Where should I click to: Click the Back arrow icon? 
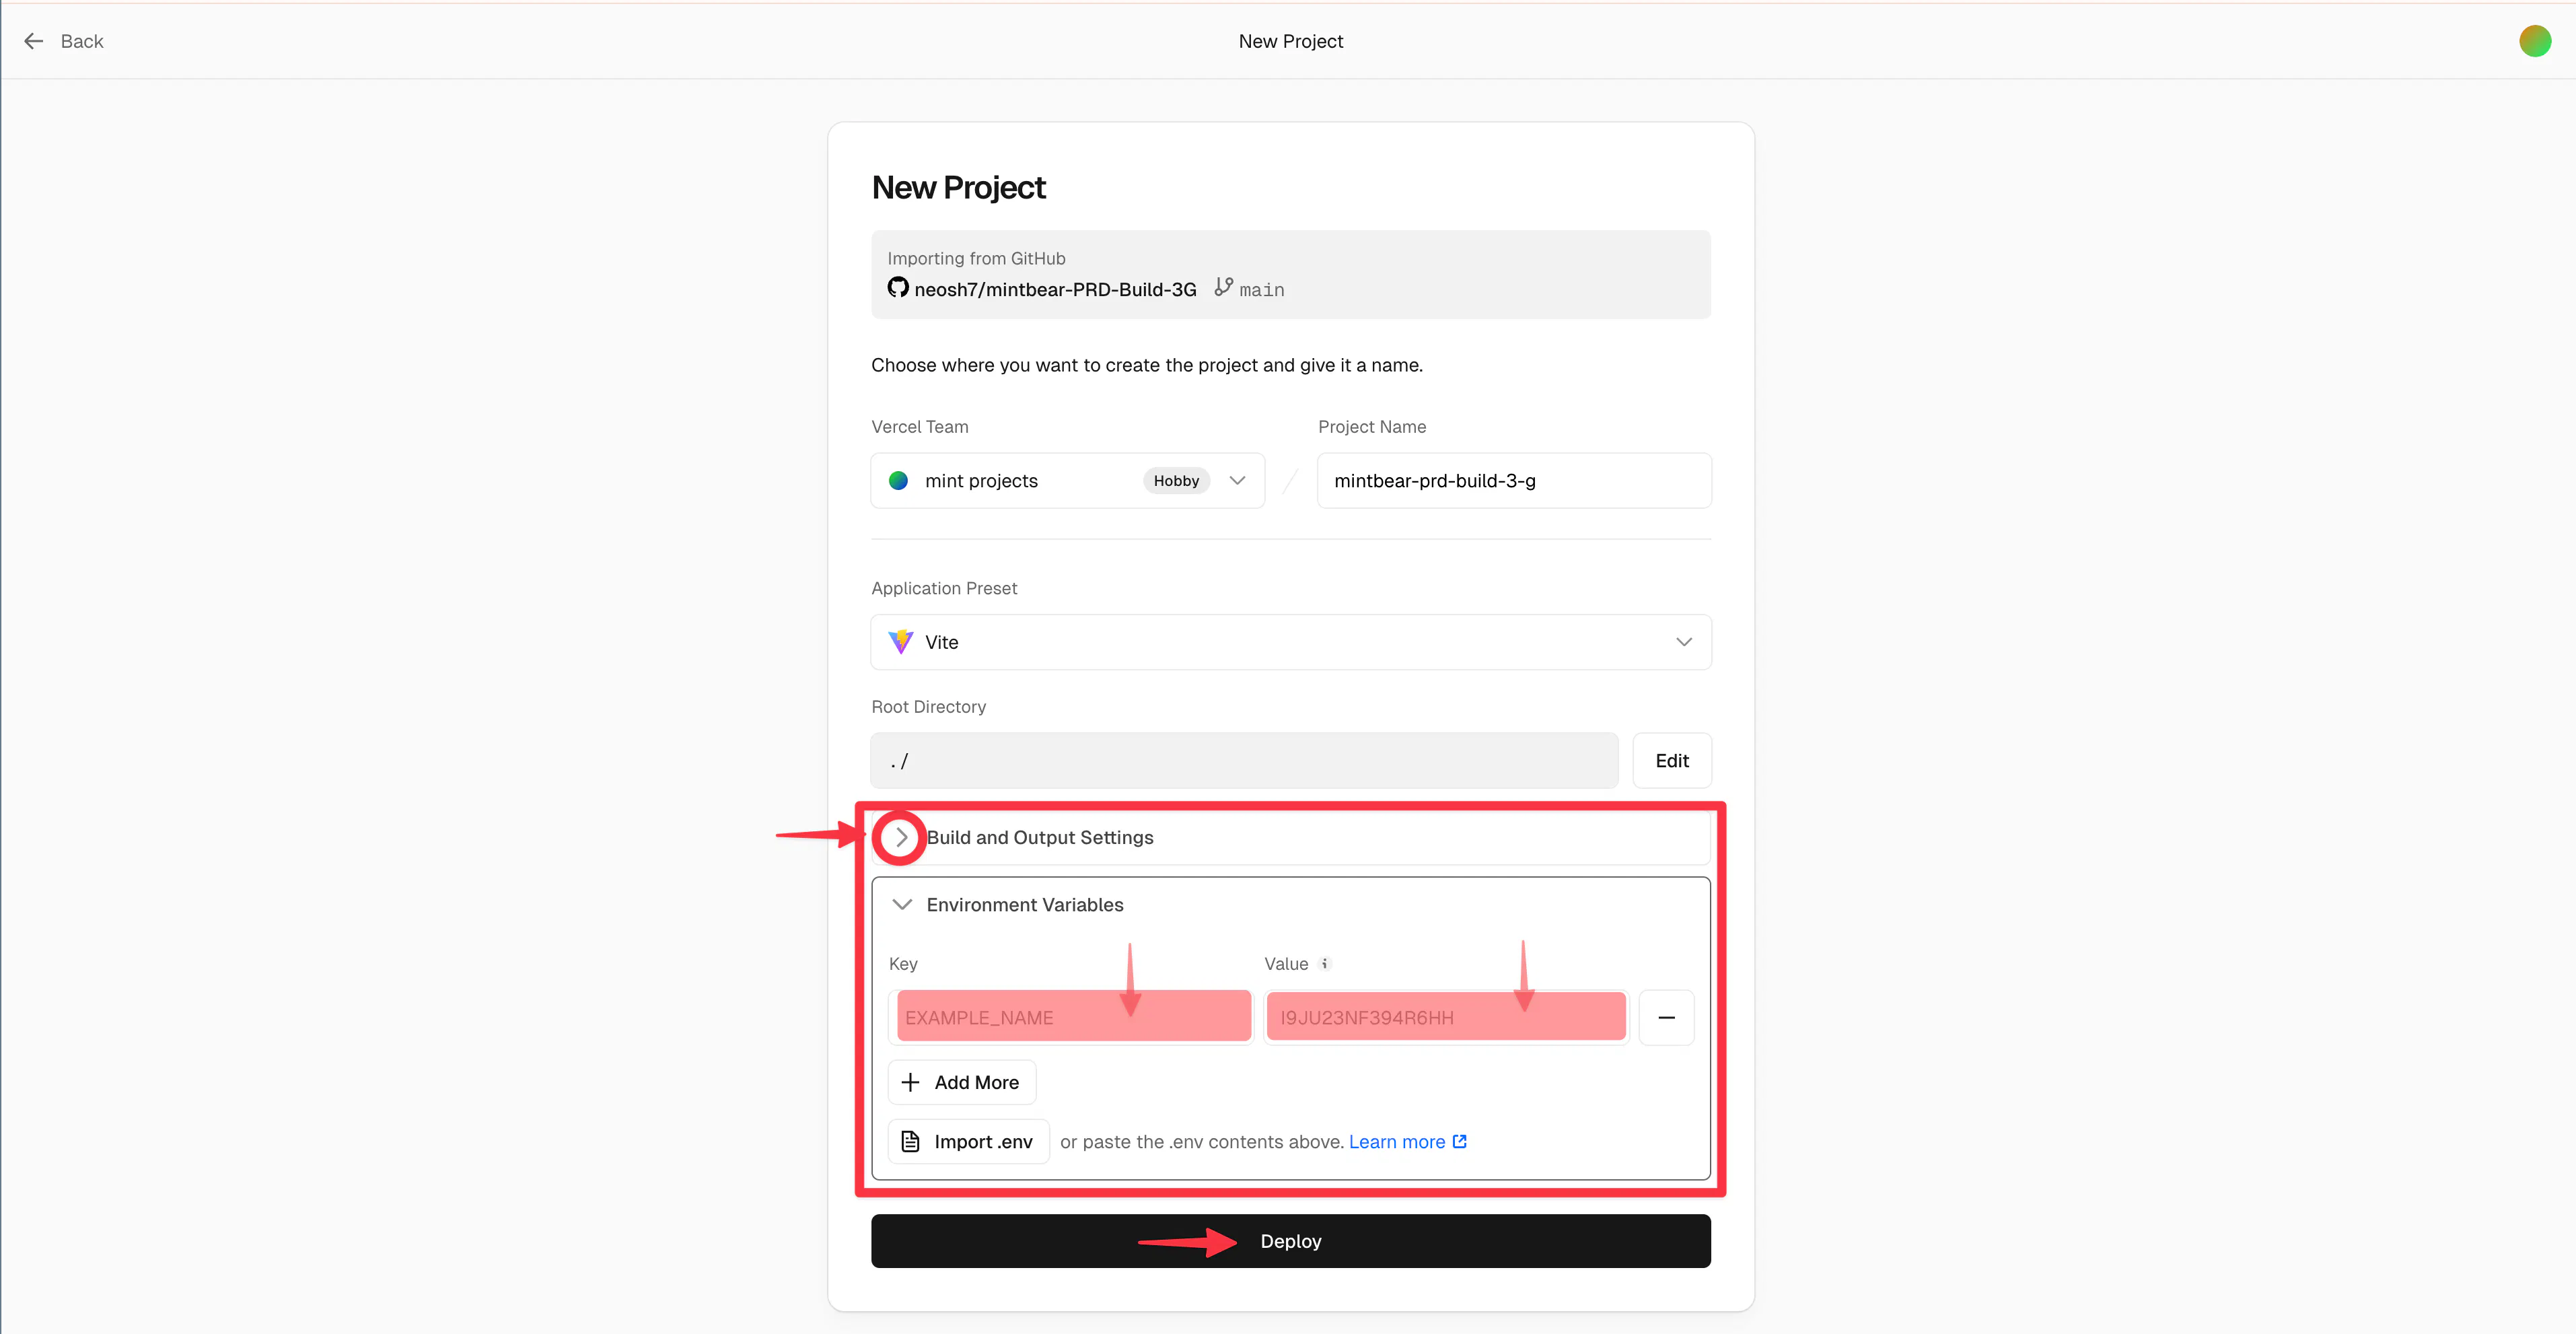tap(34, 41)
